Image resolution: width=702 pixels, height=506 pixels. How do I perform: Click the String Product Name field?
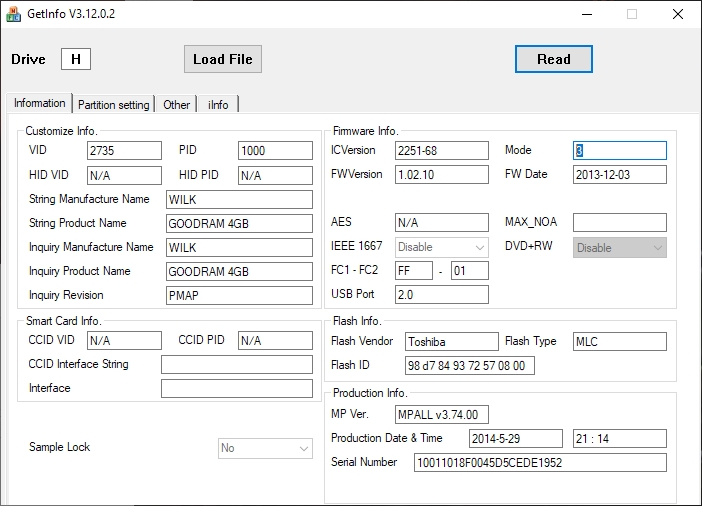(239, 223)
